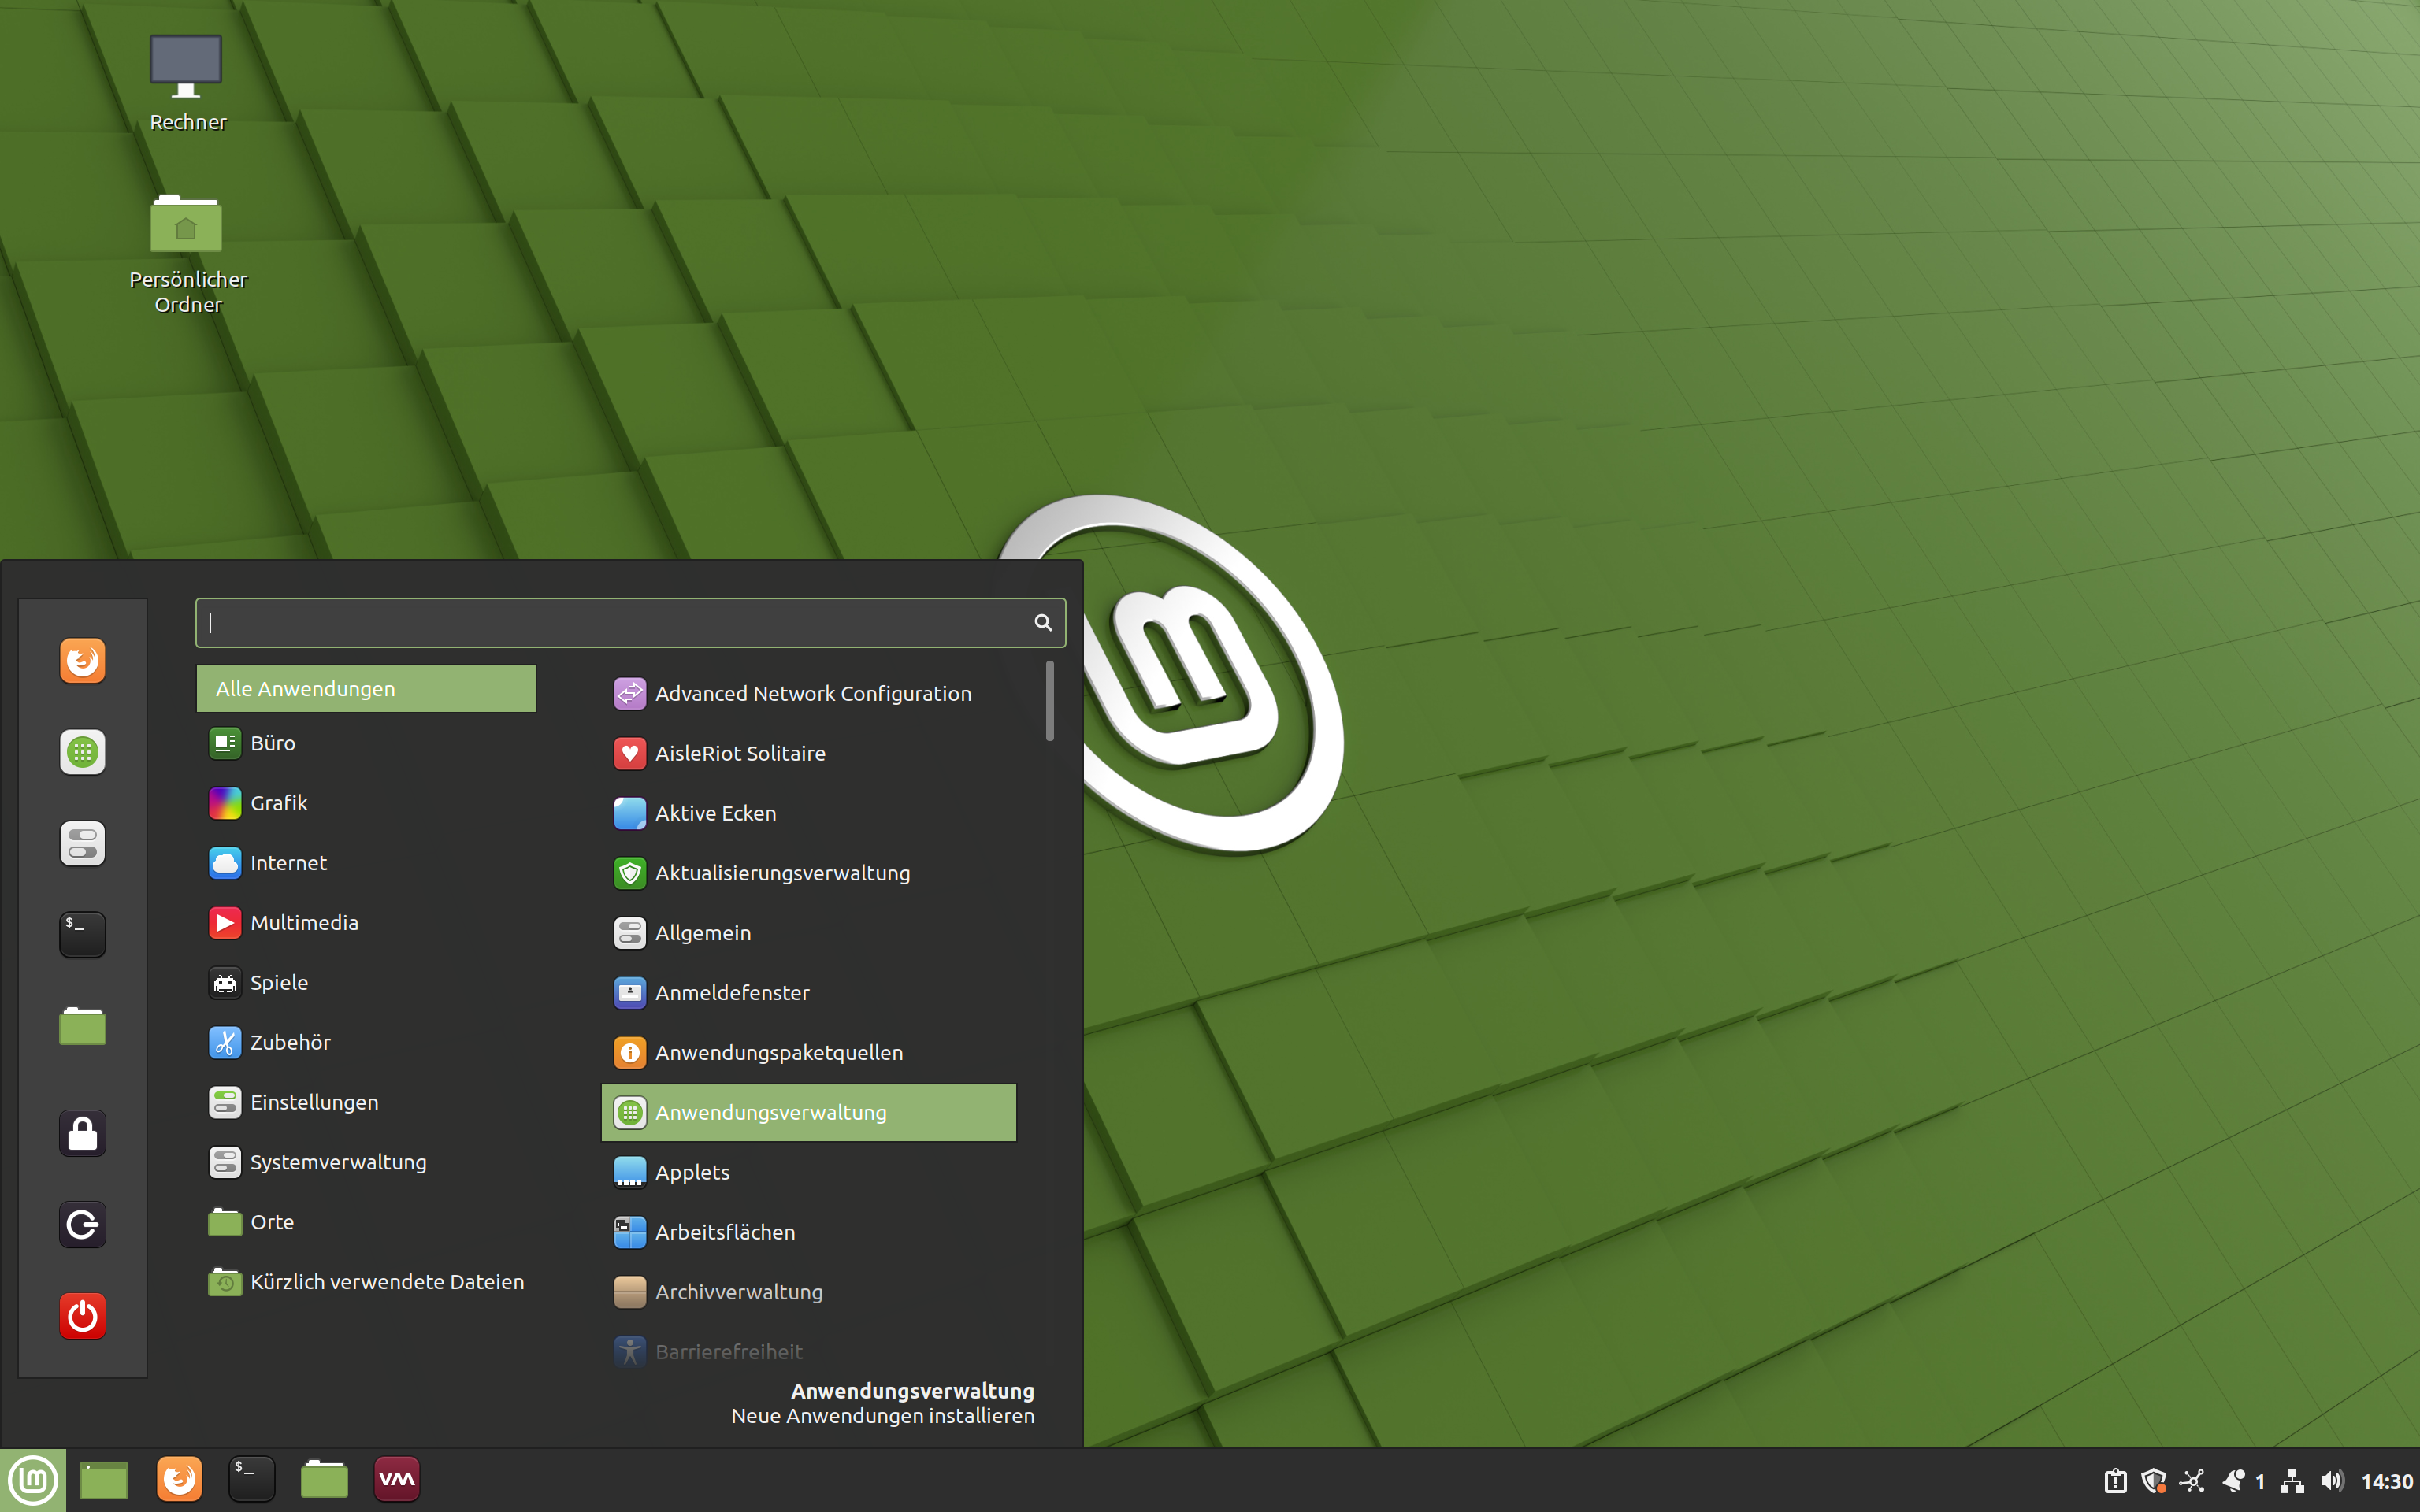Select the Alle Anwendungen category
2420x1512 pixels.
point(366,689)
